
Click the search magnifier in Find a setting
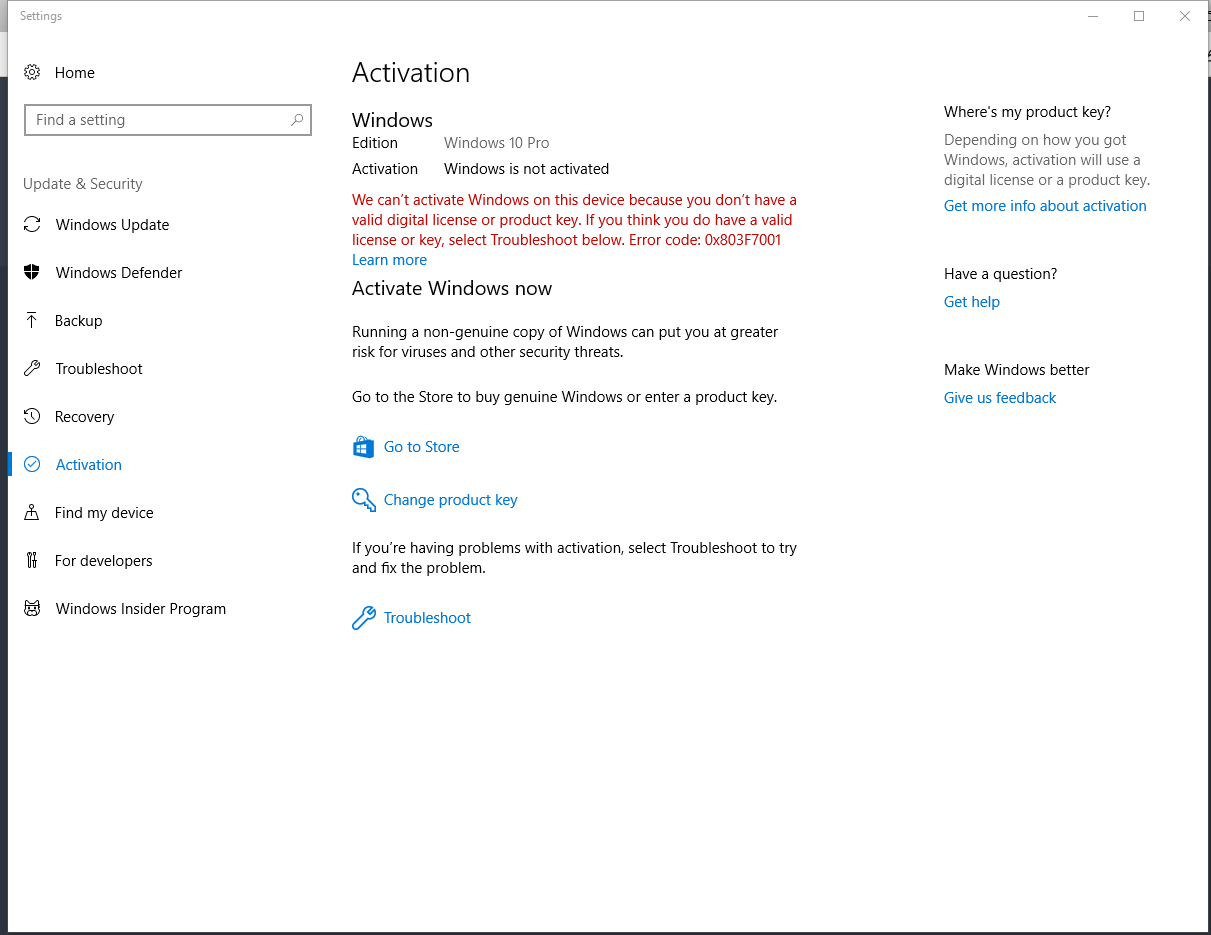pos(297,119)
